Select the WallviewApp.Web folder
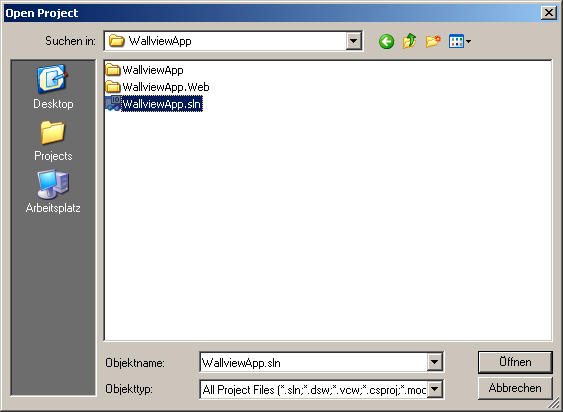Viewport: 563px width, 412px height. pyautogui.click(x=158, y=87)
